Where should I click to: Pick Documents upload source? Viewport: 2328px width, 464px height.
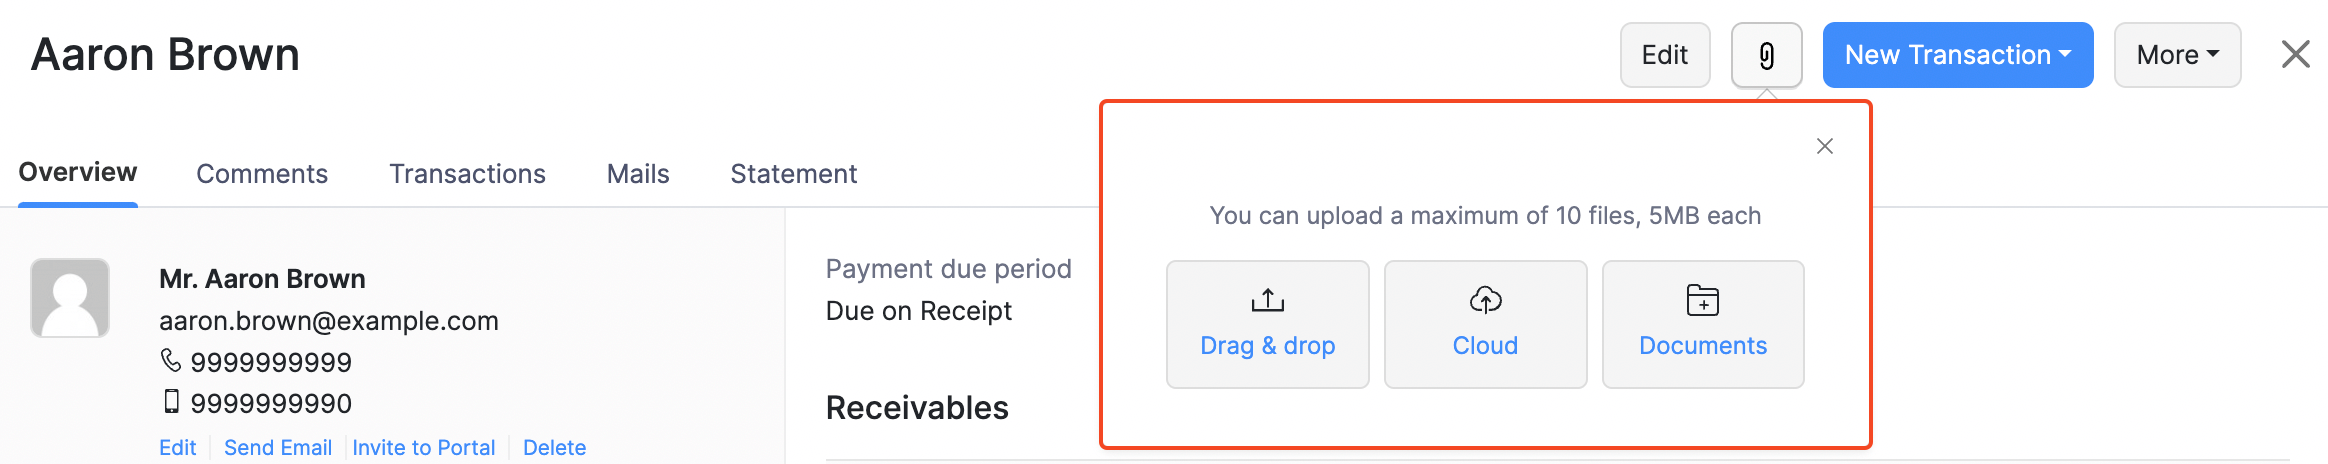1702,324
